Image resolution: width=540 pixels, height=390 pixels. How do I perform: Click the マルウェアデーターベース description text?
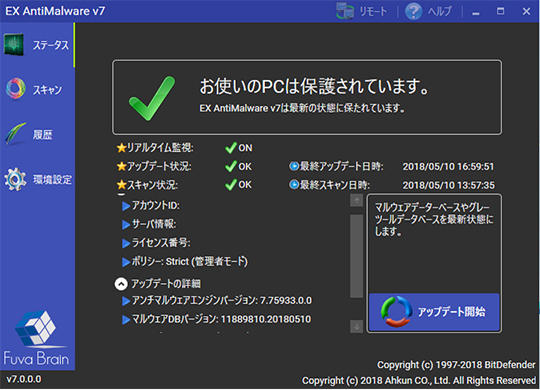pyautogui.click(x=434, y=219)
